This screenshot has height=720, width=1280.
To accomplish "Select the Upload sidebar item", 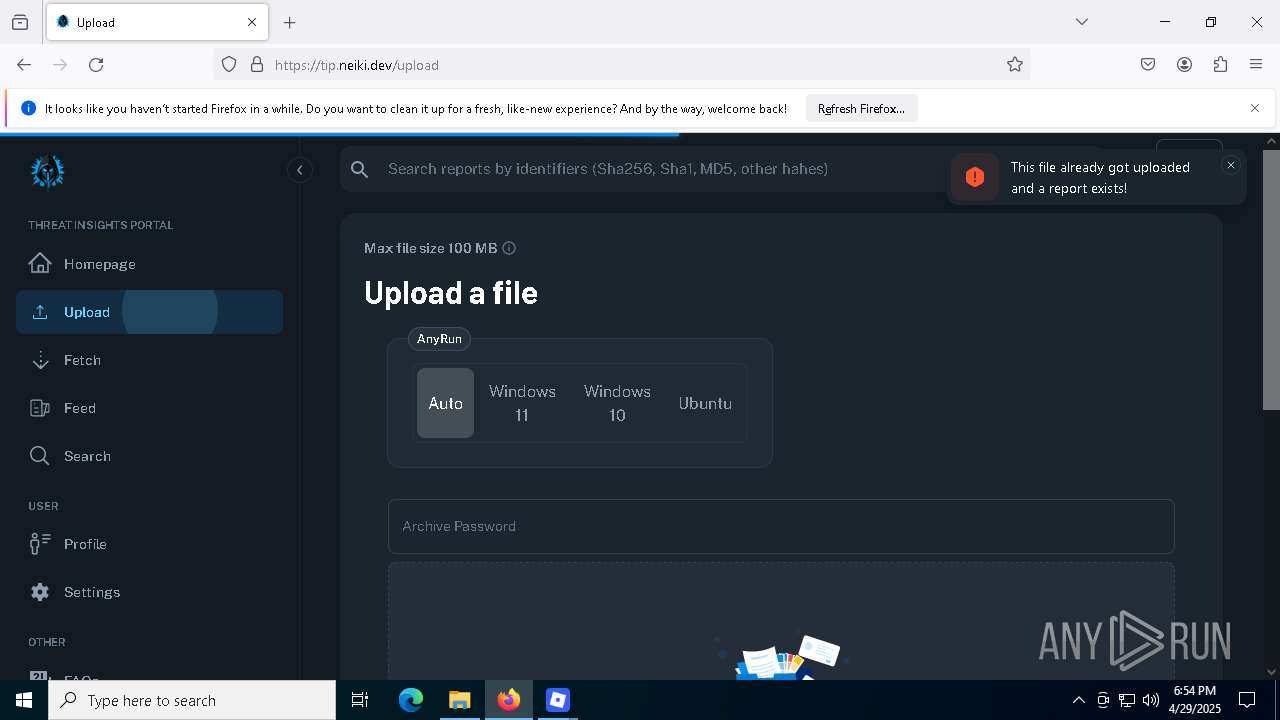I will 150,312.
